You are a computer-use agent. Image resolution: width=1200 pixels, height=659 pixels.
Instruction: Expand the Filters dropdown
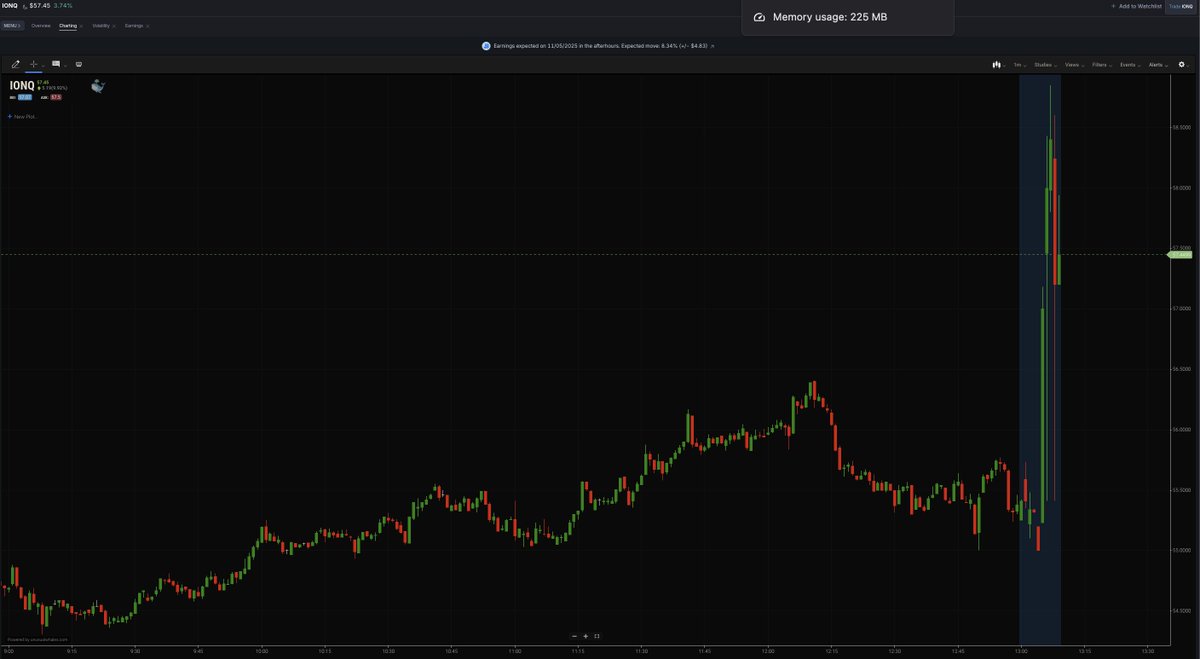click(1101, 64)
